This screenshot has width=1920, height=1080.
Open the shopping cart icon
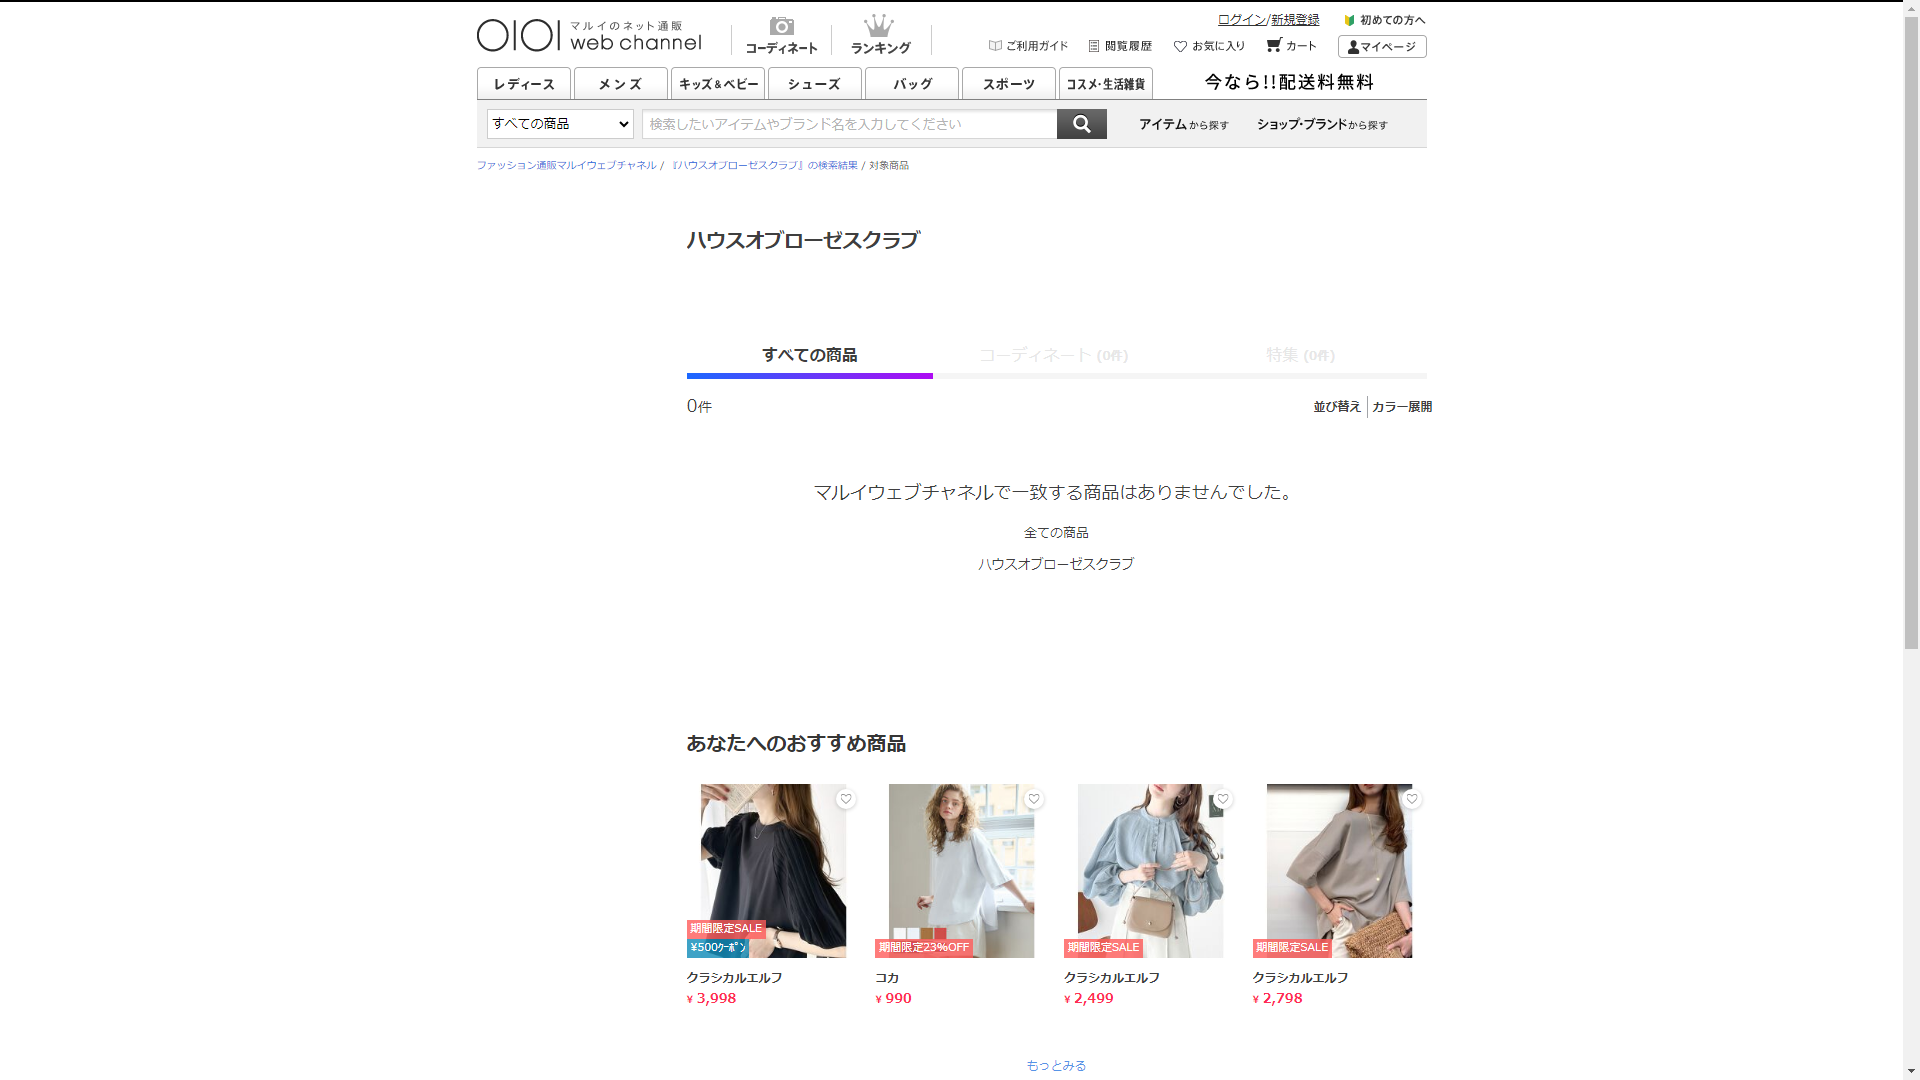pyautogui.click(x=1273, y=45)
